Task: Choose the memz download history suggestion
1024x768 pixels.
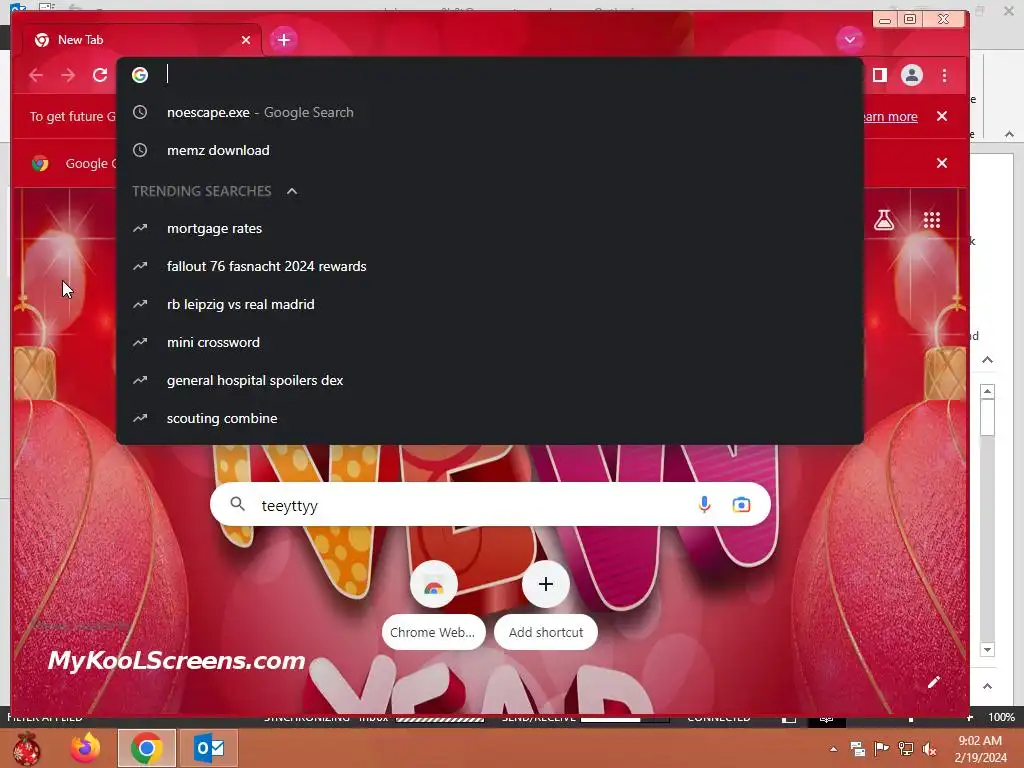Action: 490,150
